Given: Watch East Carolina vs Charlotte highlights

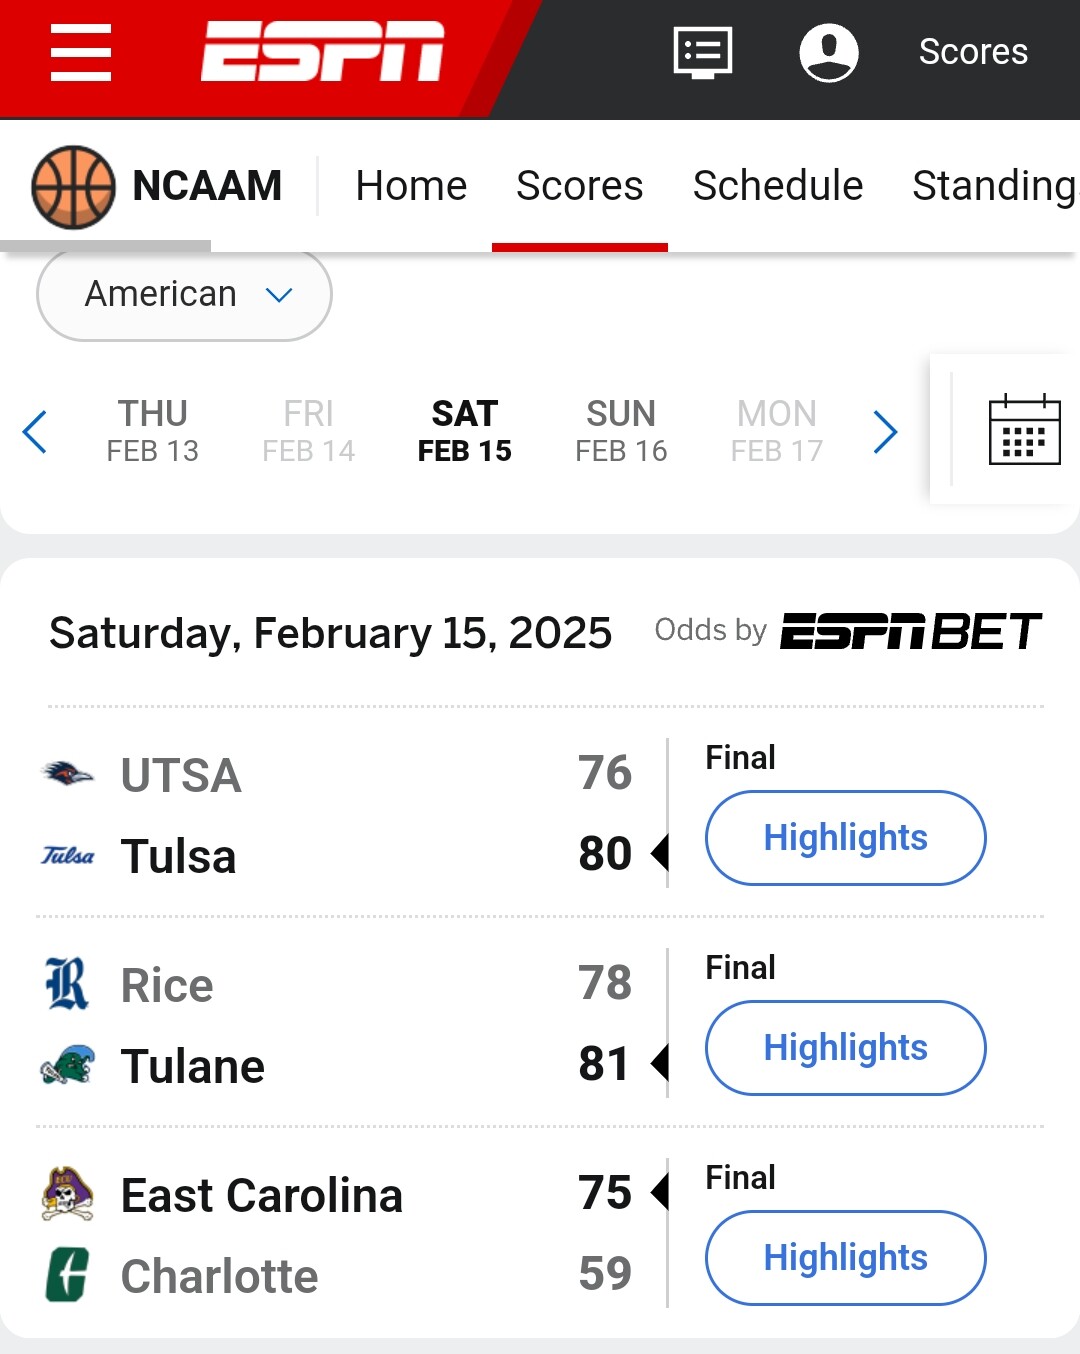Looking at the screenshot, I should (x=845, y=1258).
